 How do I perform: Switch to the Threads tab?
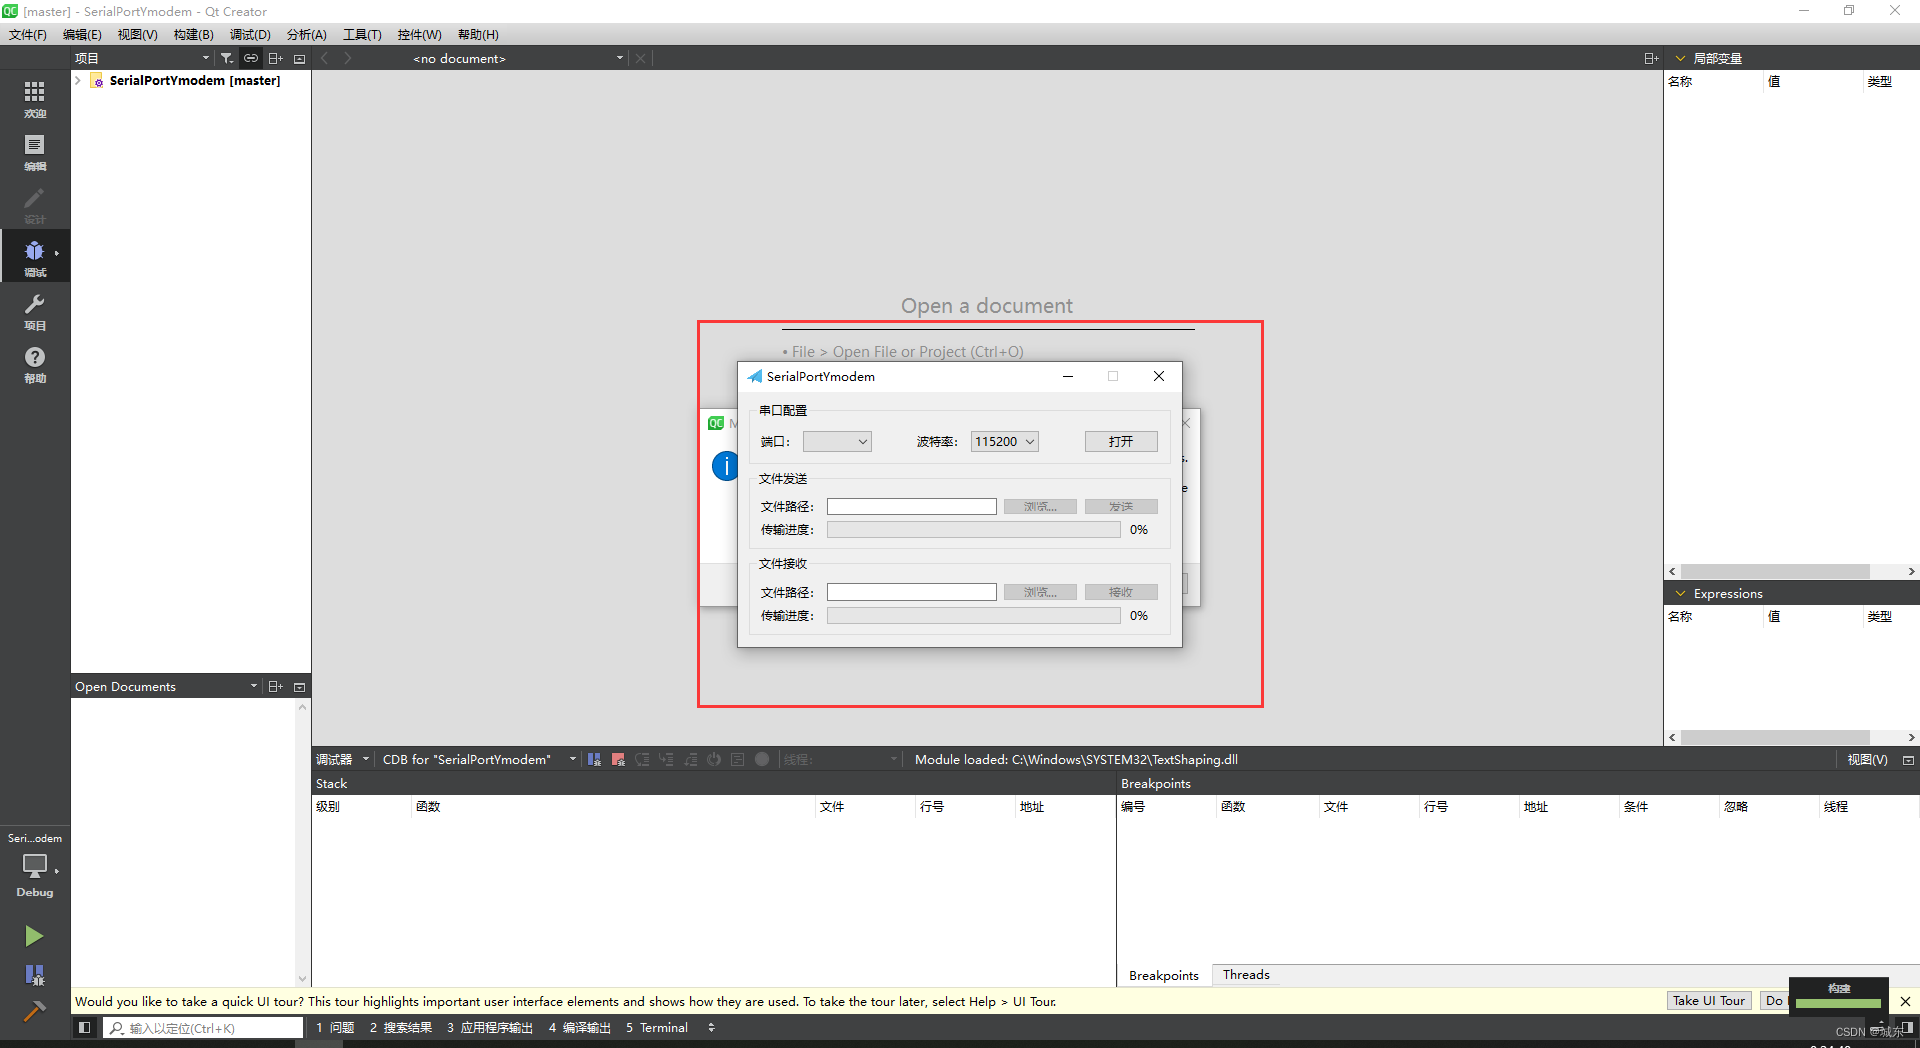[1245, 974]
